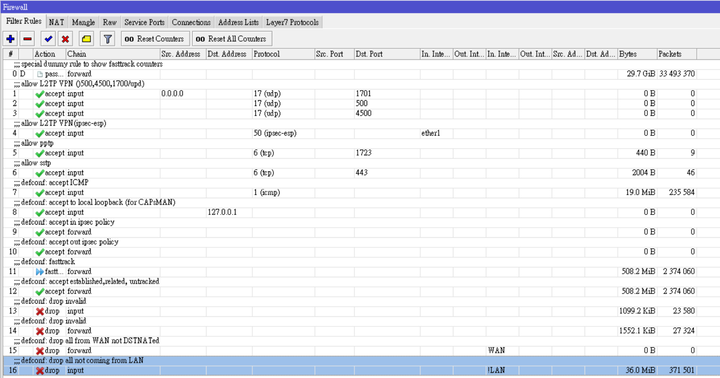
Task: Open the Connections tab
Action: point(191,22)
